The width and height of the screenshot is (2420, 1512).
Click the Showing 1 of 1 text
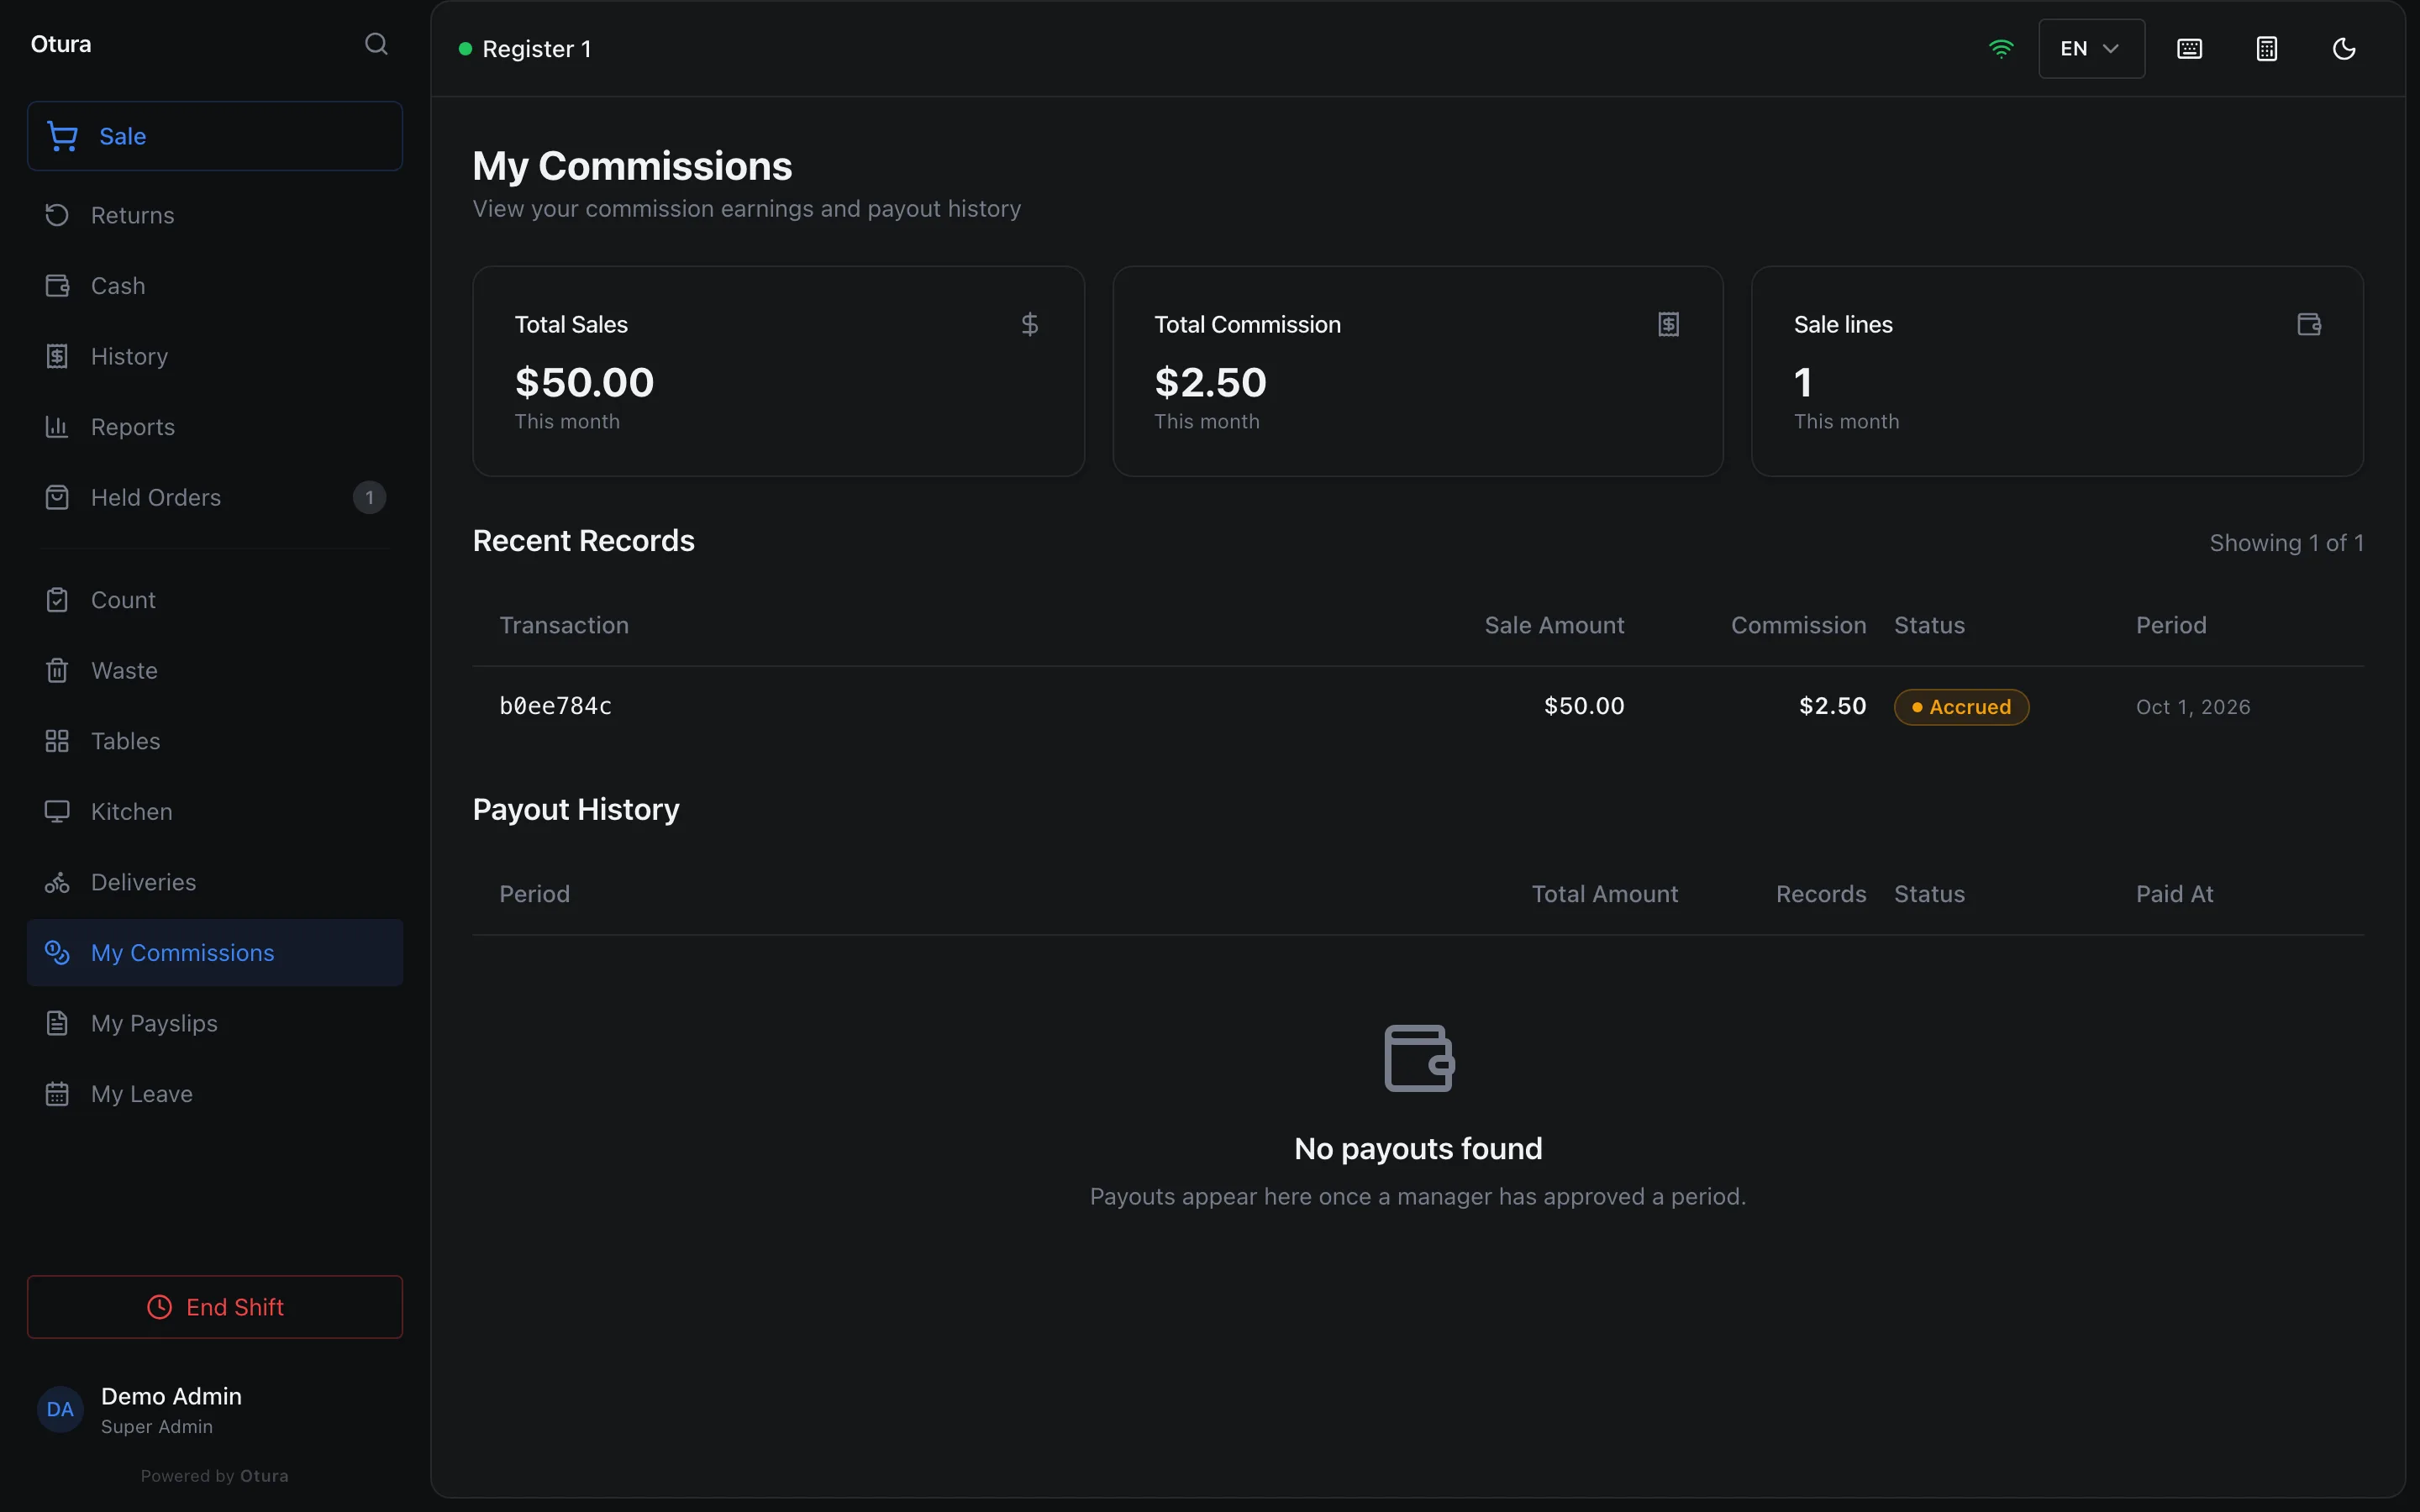click(2286, 543)
